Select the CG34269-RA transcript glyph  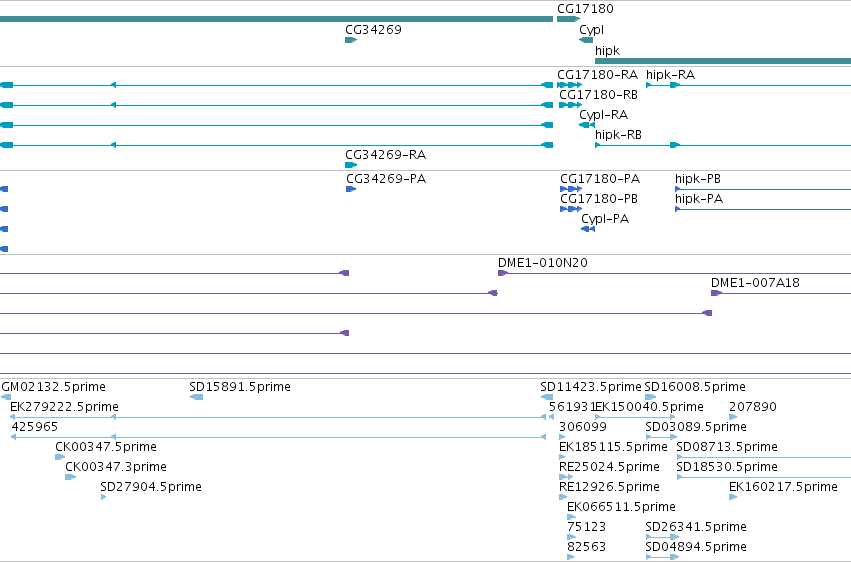point(351,165)
